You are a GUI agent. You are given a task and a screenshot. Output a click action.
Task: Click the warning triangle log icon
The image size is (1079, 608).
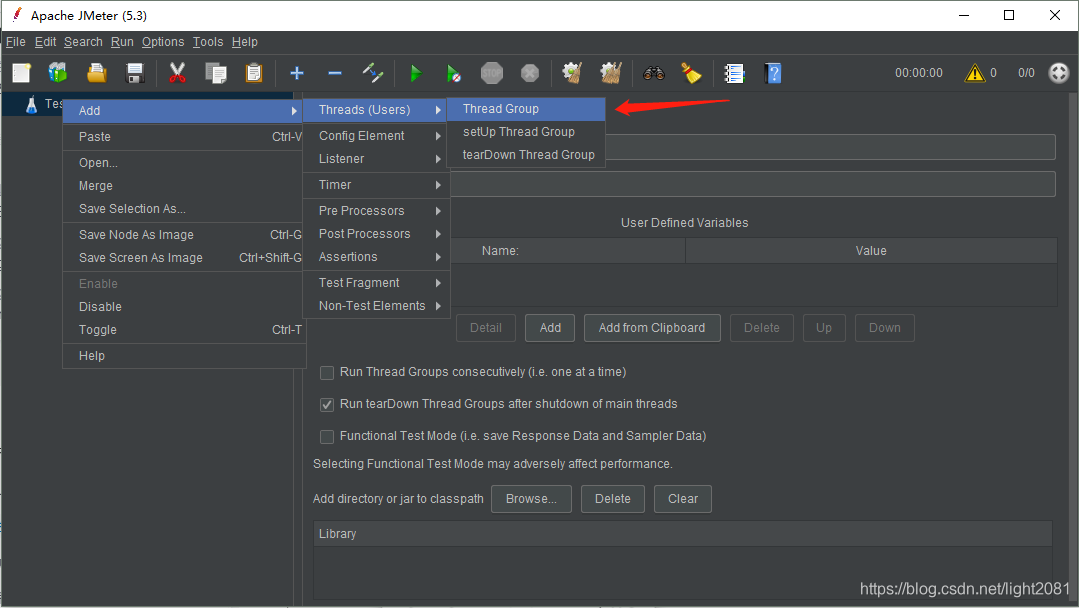(x=974, y=73)
